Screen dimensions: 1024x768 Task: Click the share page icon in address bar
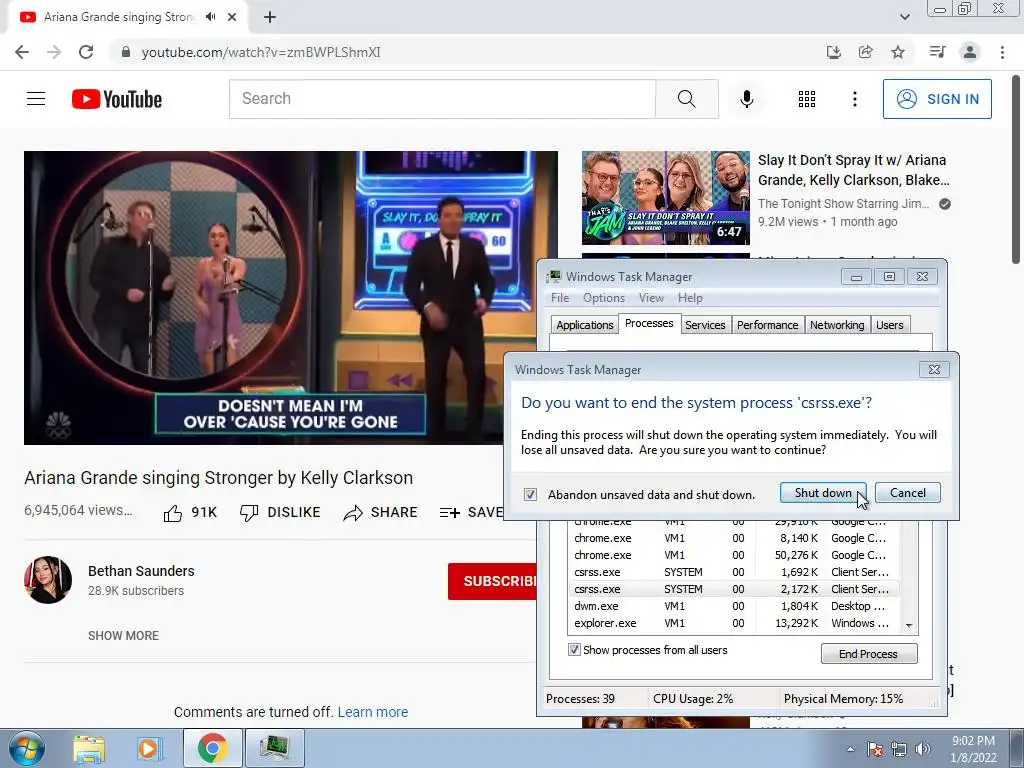click(865, 52)
